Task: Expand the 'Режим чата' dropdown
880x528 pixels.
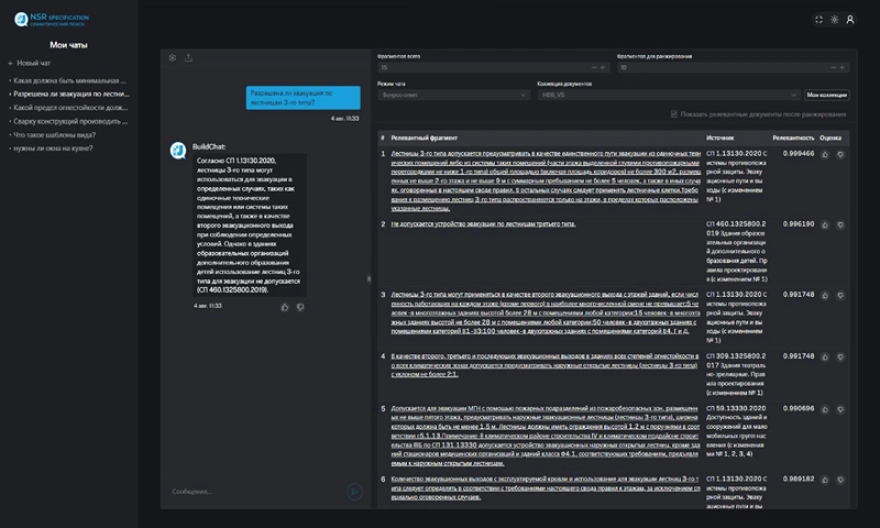Action: click(453, 95)
